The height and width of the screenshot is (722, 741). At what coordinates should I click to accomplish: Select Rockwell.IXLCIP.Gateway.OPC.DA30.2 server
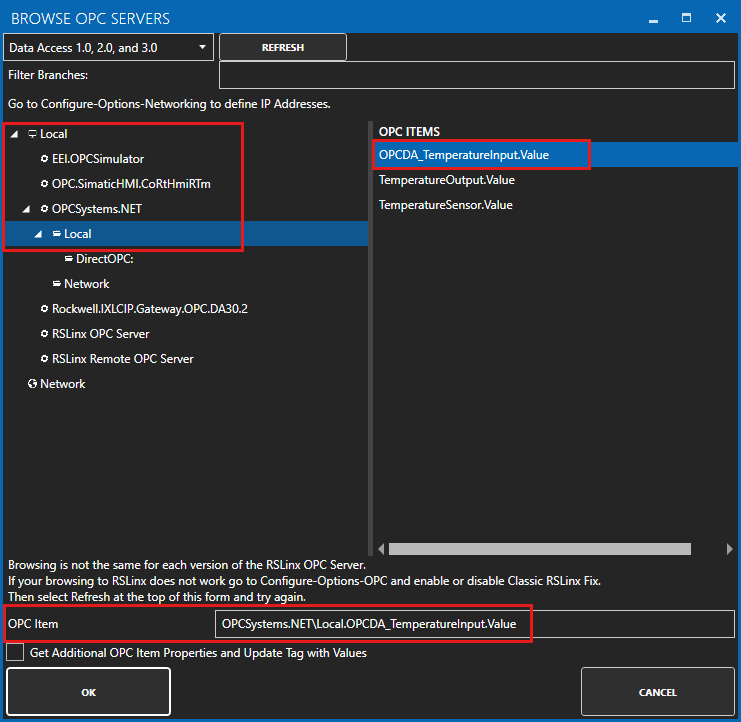coord(150,309)
